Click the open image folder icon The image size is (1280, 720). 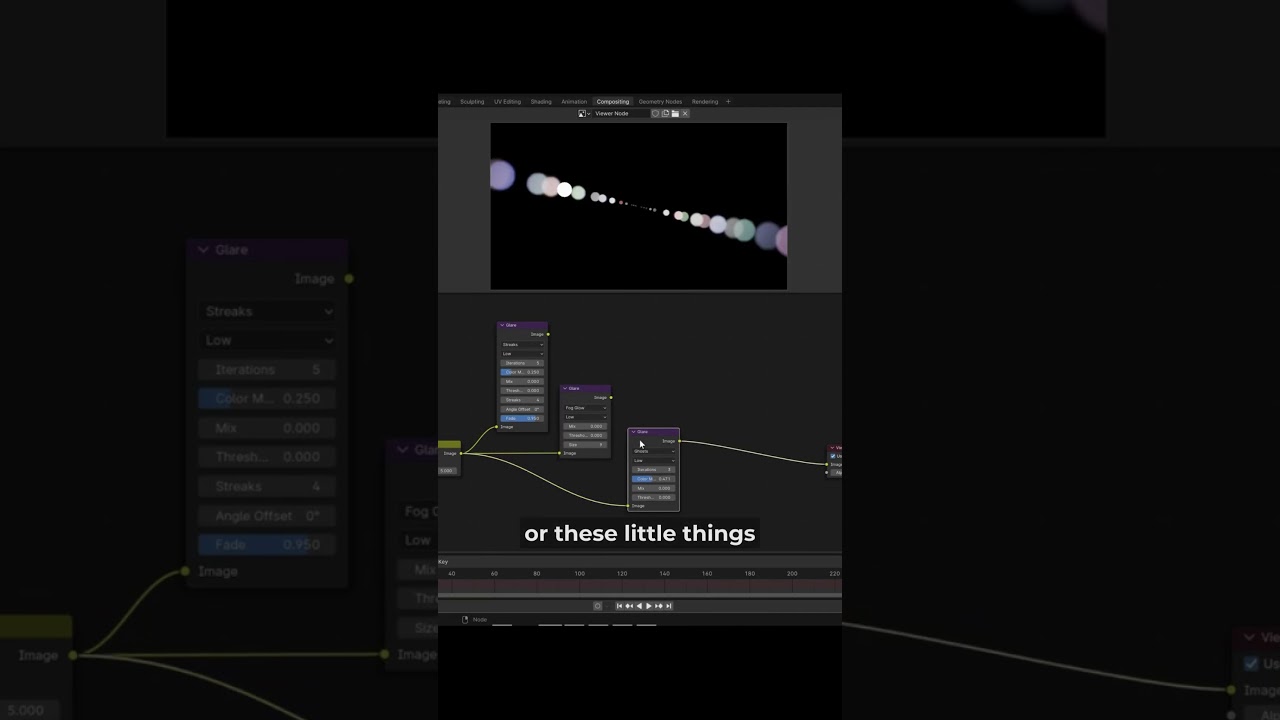coord(675,114)
